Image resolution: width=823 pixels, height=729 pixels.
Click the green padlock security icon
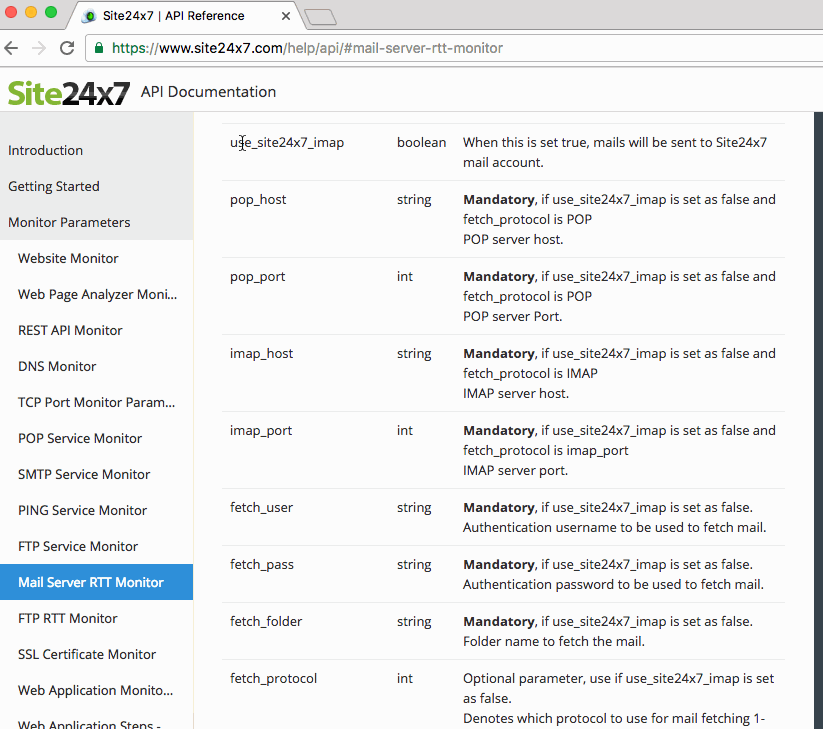pos(99,48)
